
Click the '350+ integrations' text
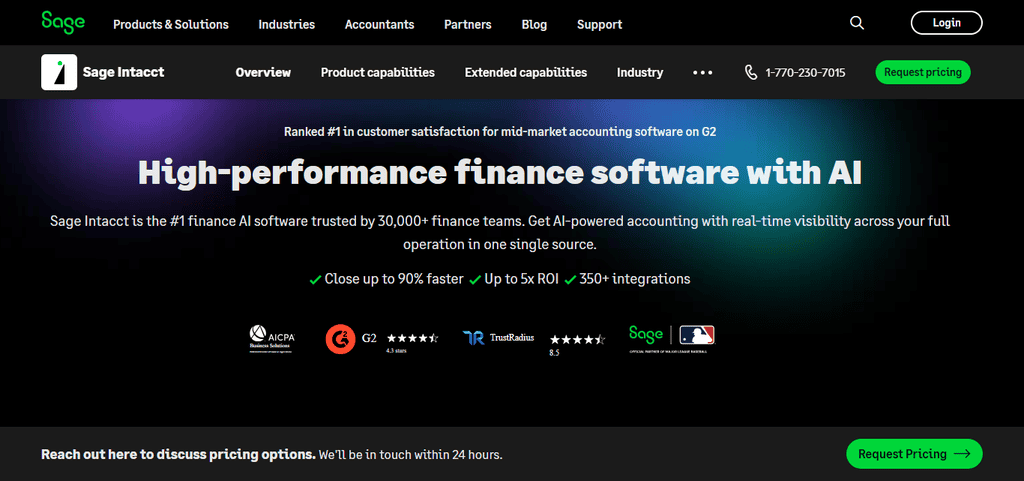(635, 279)
